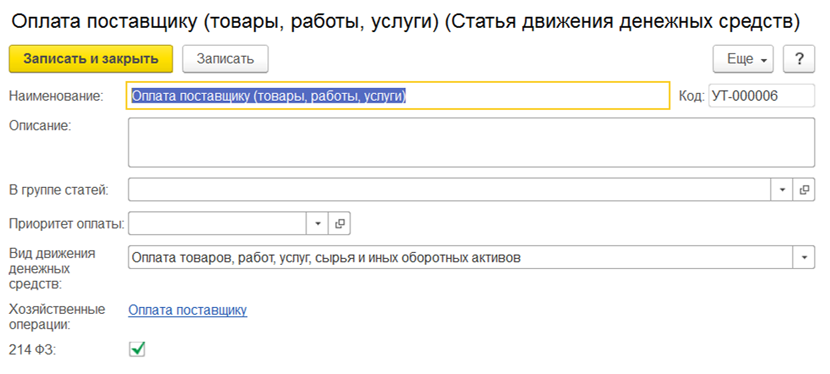Click the 'Записать' save button
830x374 pixels.
(x=225, y=59)
